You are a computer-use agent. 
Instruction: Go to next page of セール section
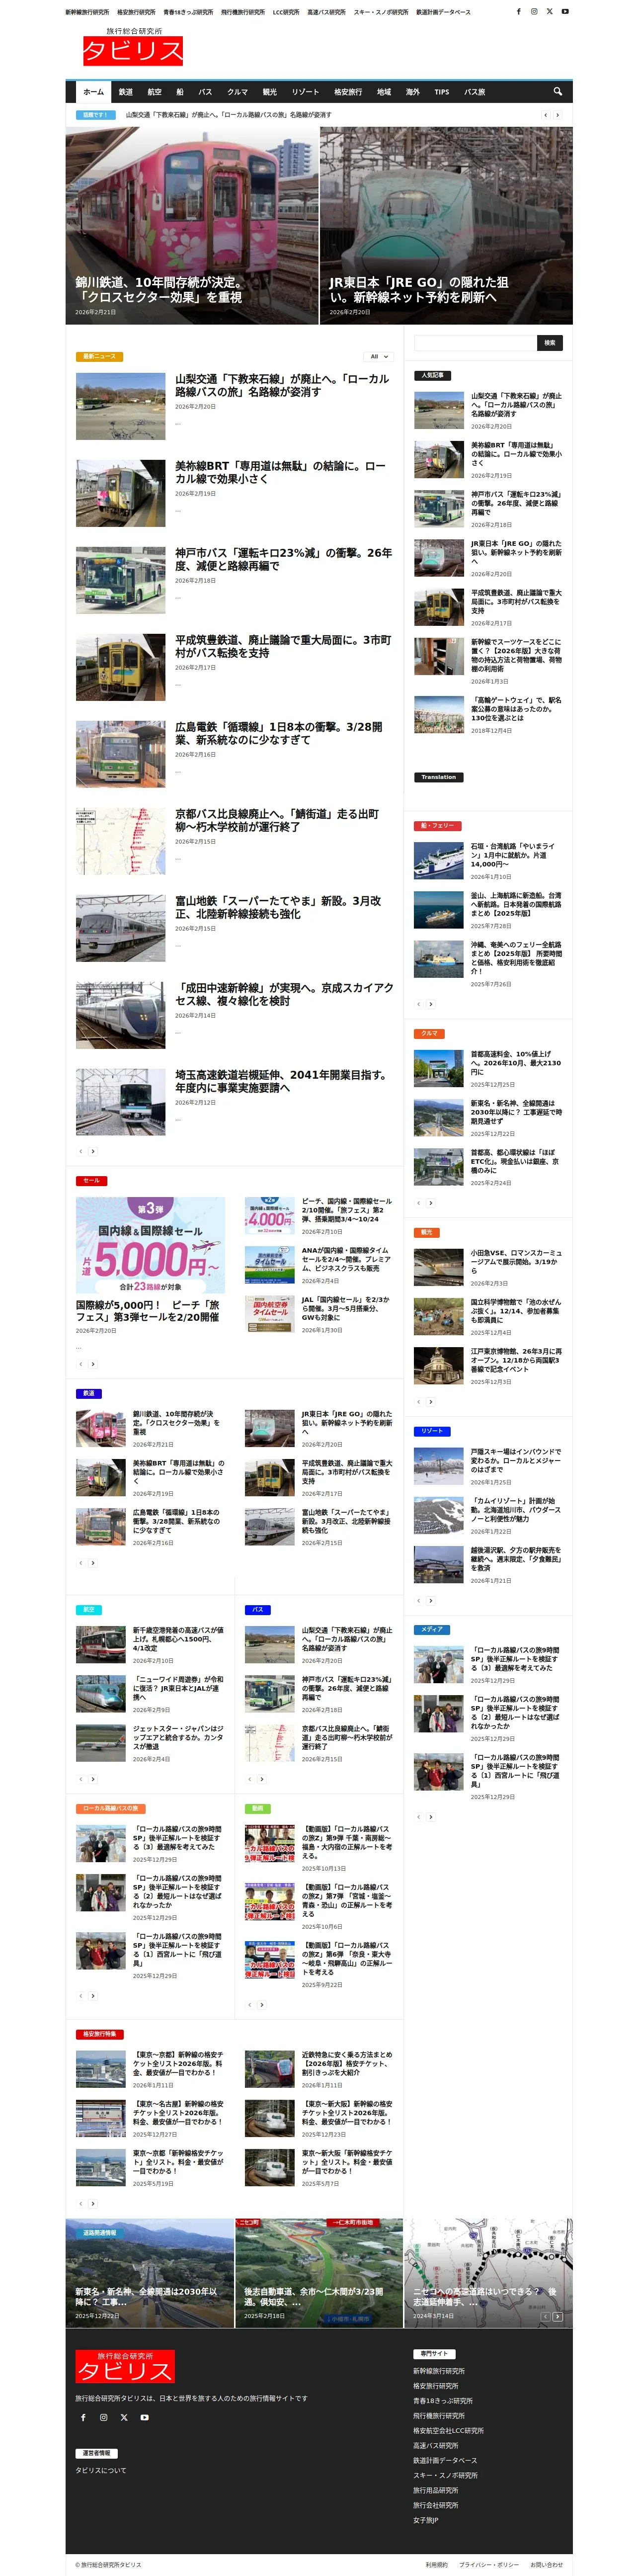(93, 1363)
